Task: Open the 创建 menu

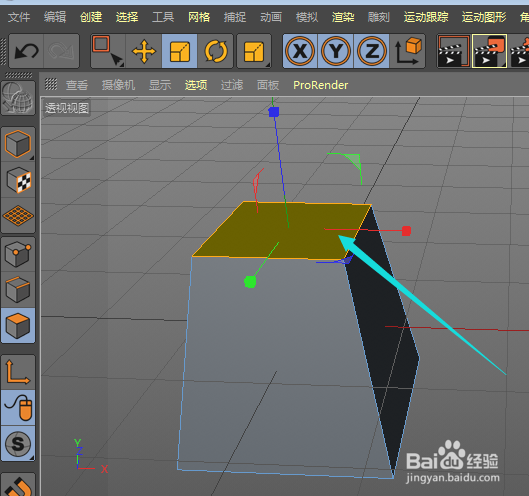Action: coord(91,17)
